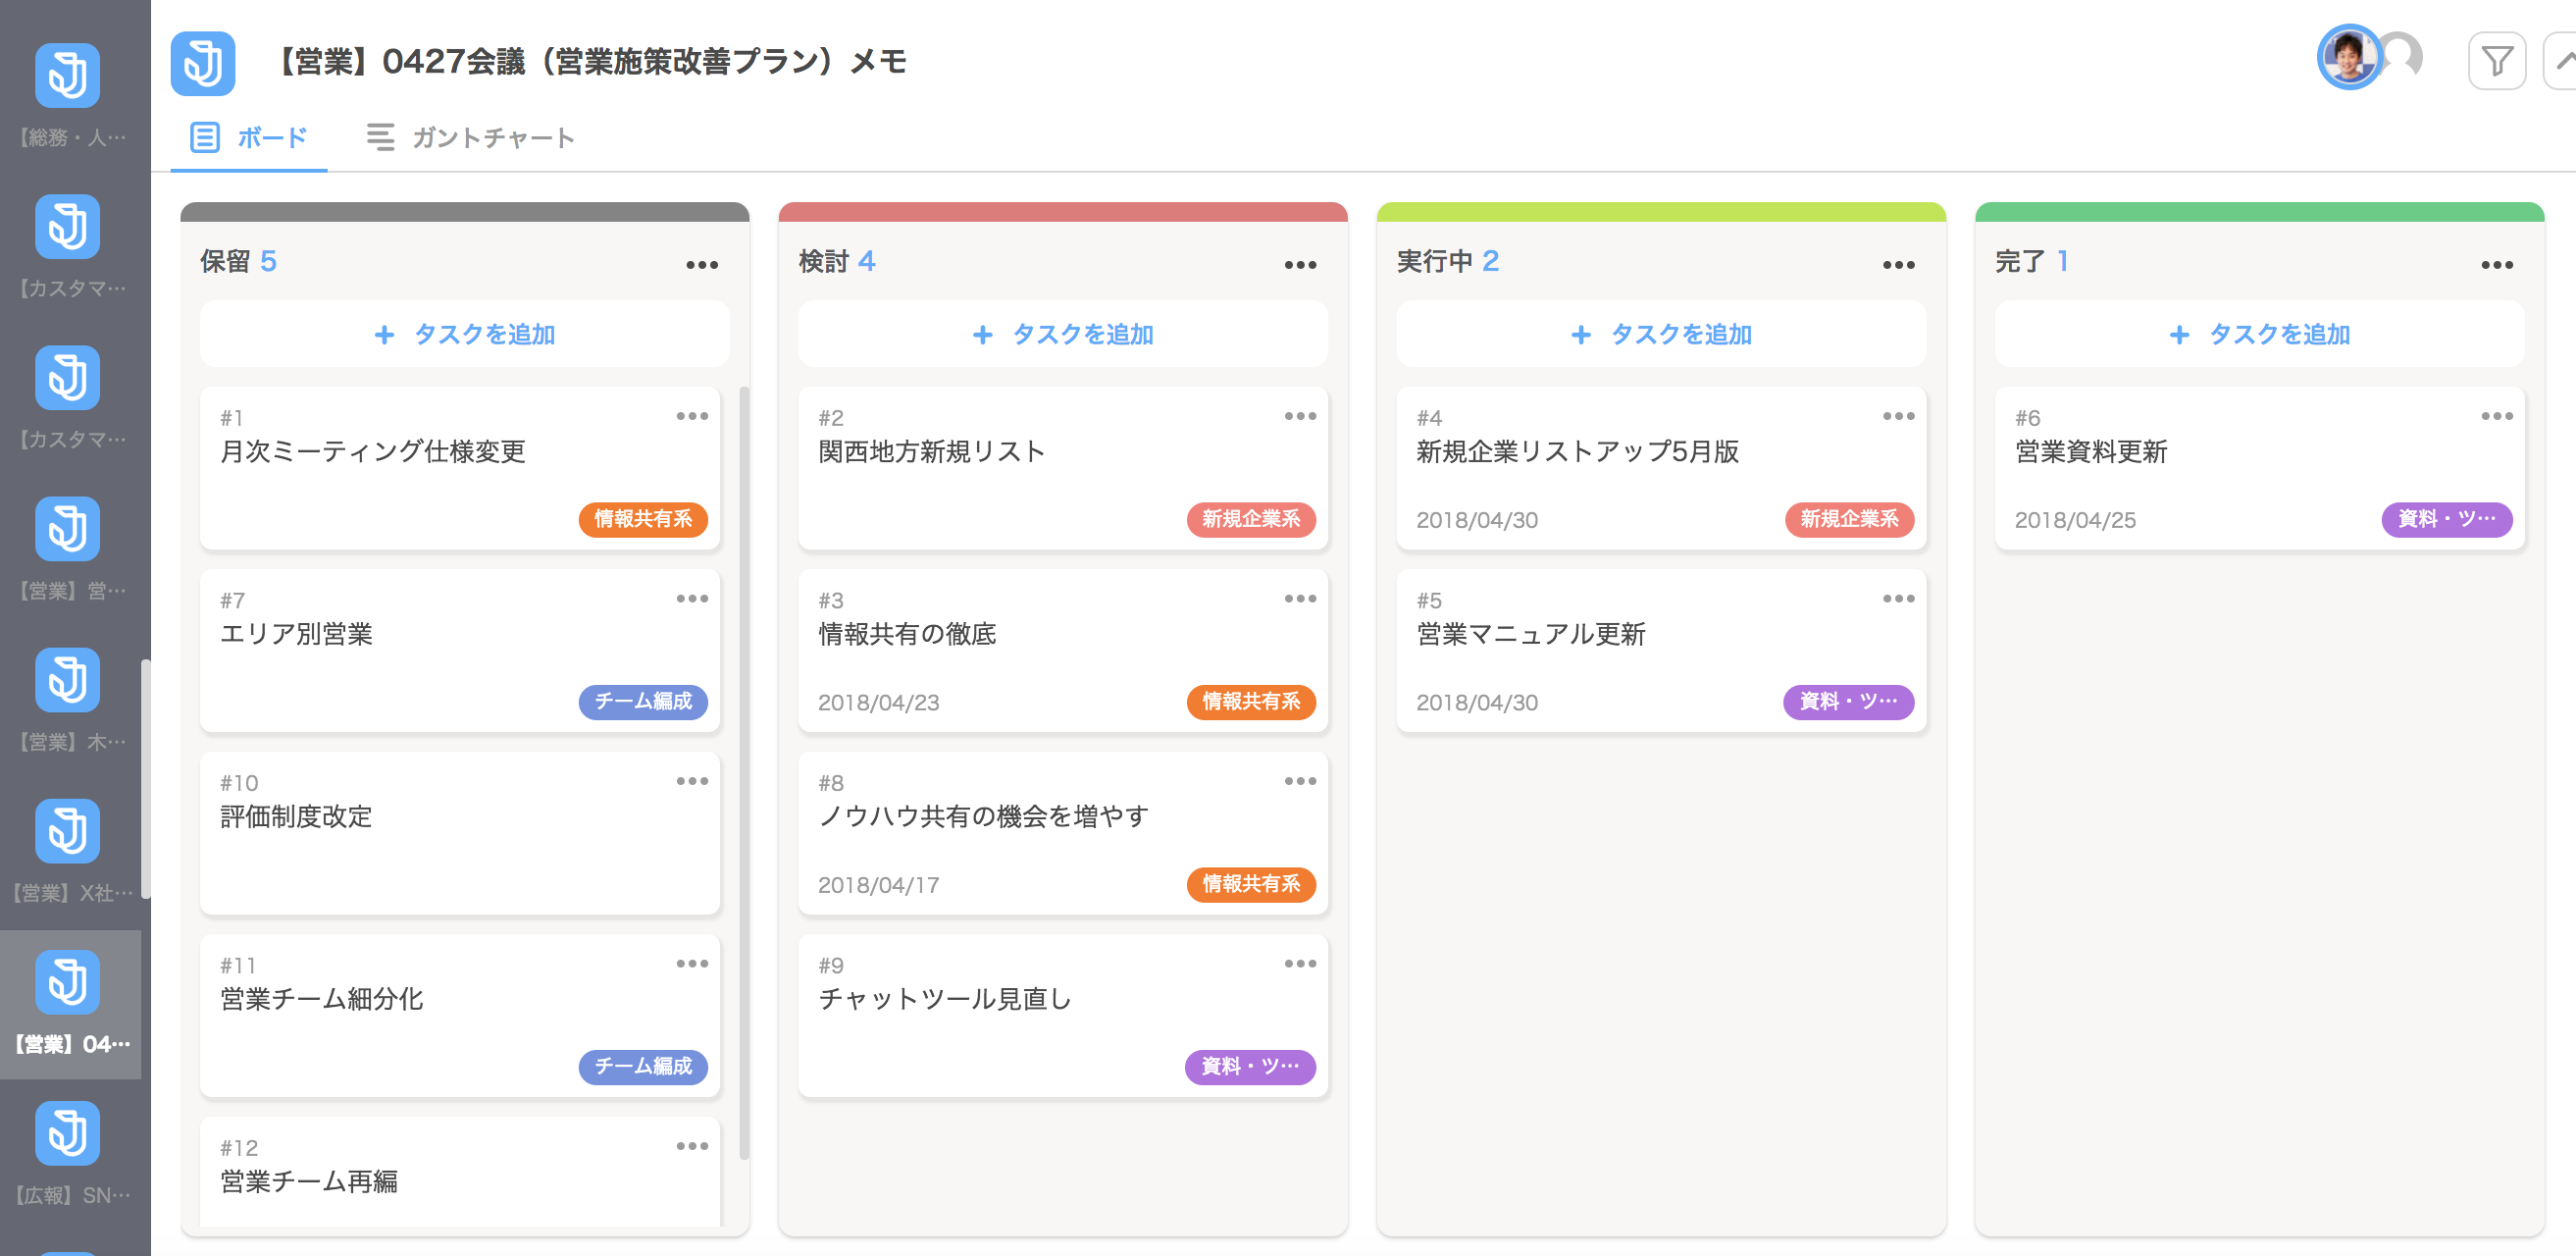Image resolution: width=2576 pixels, height=1256 pixels.
Task: Click the sidebar project list scrollbar
Action: tap(146, 779)
